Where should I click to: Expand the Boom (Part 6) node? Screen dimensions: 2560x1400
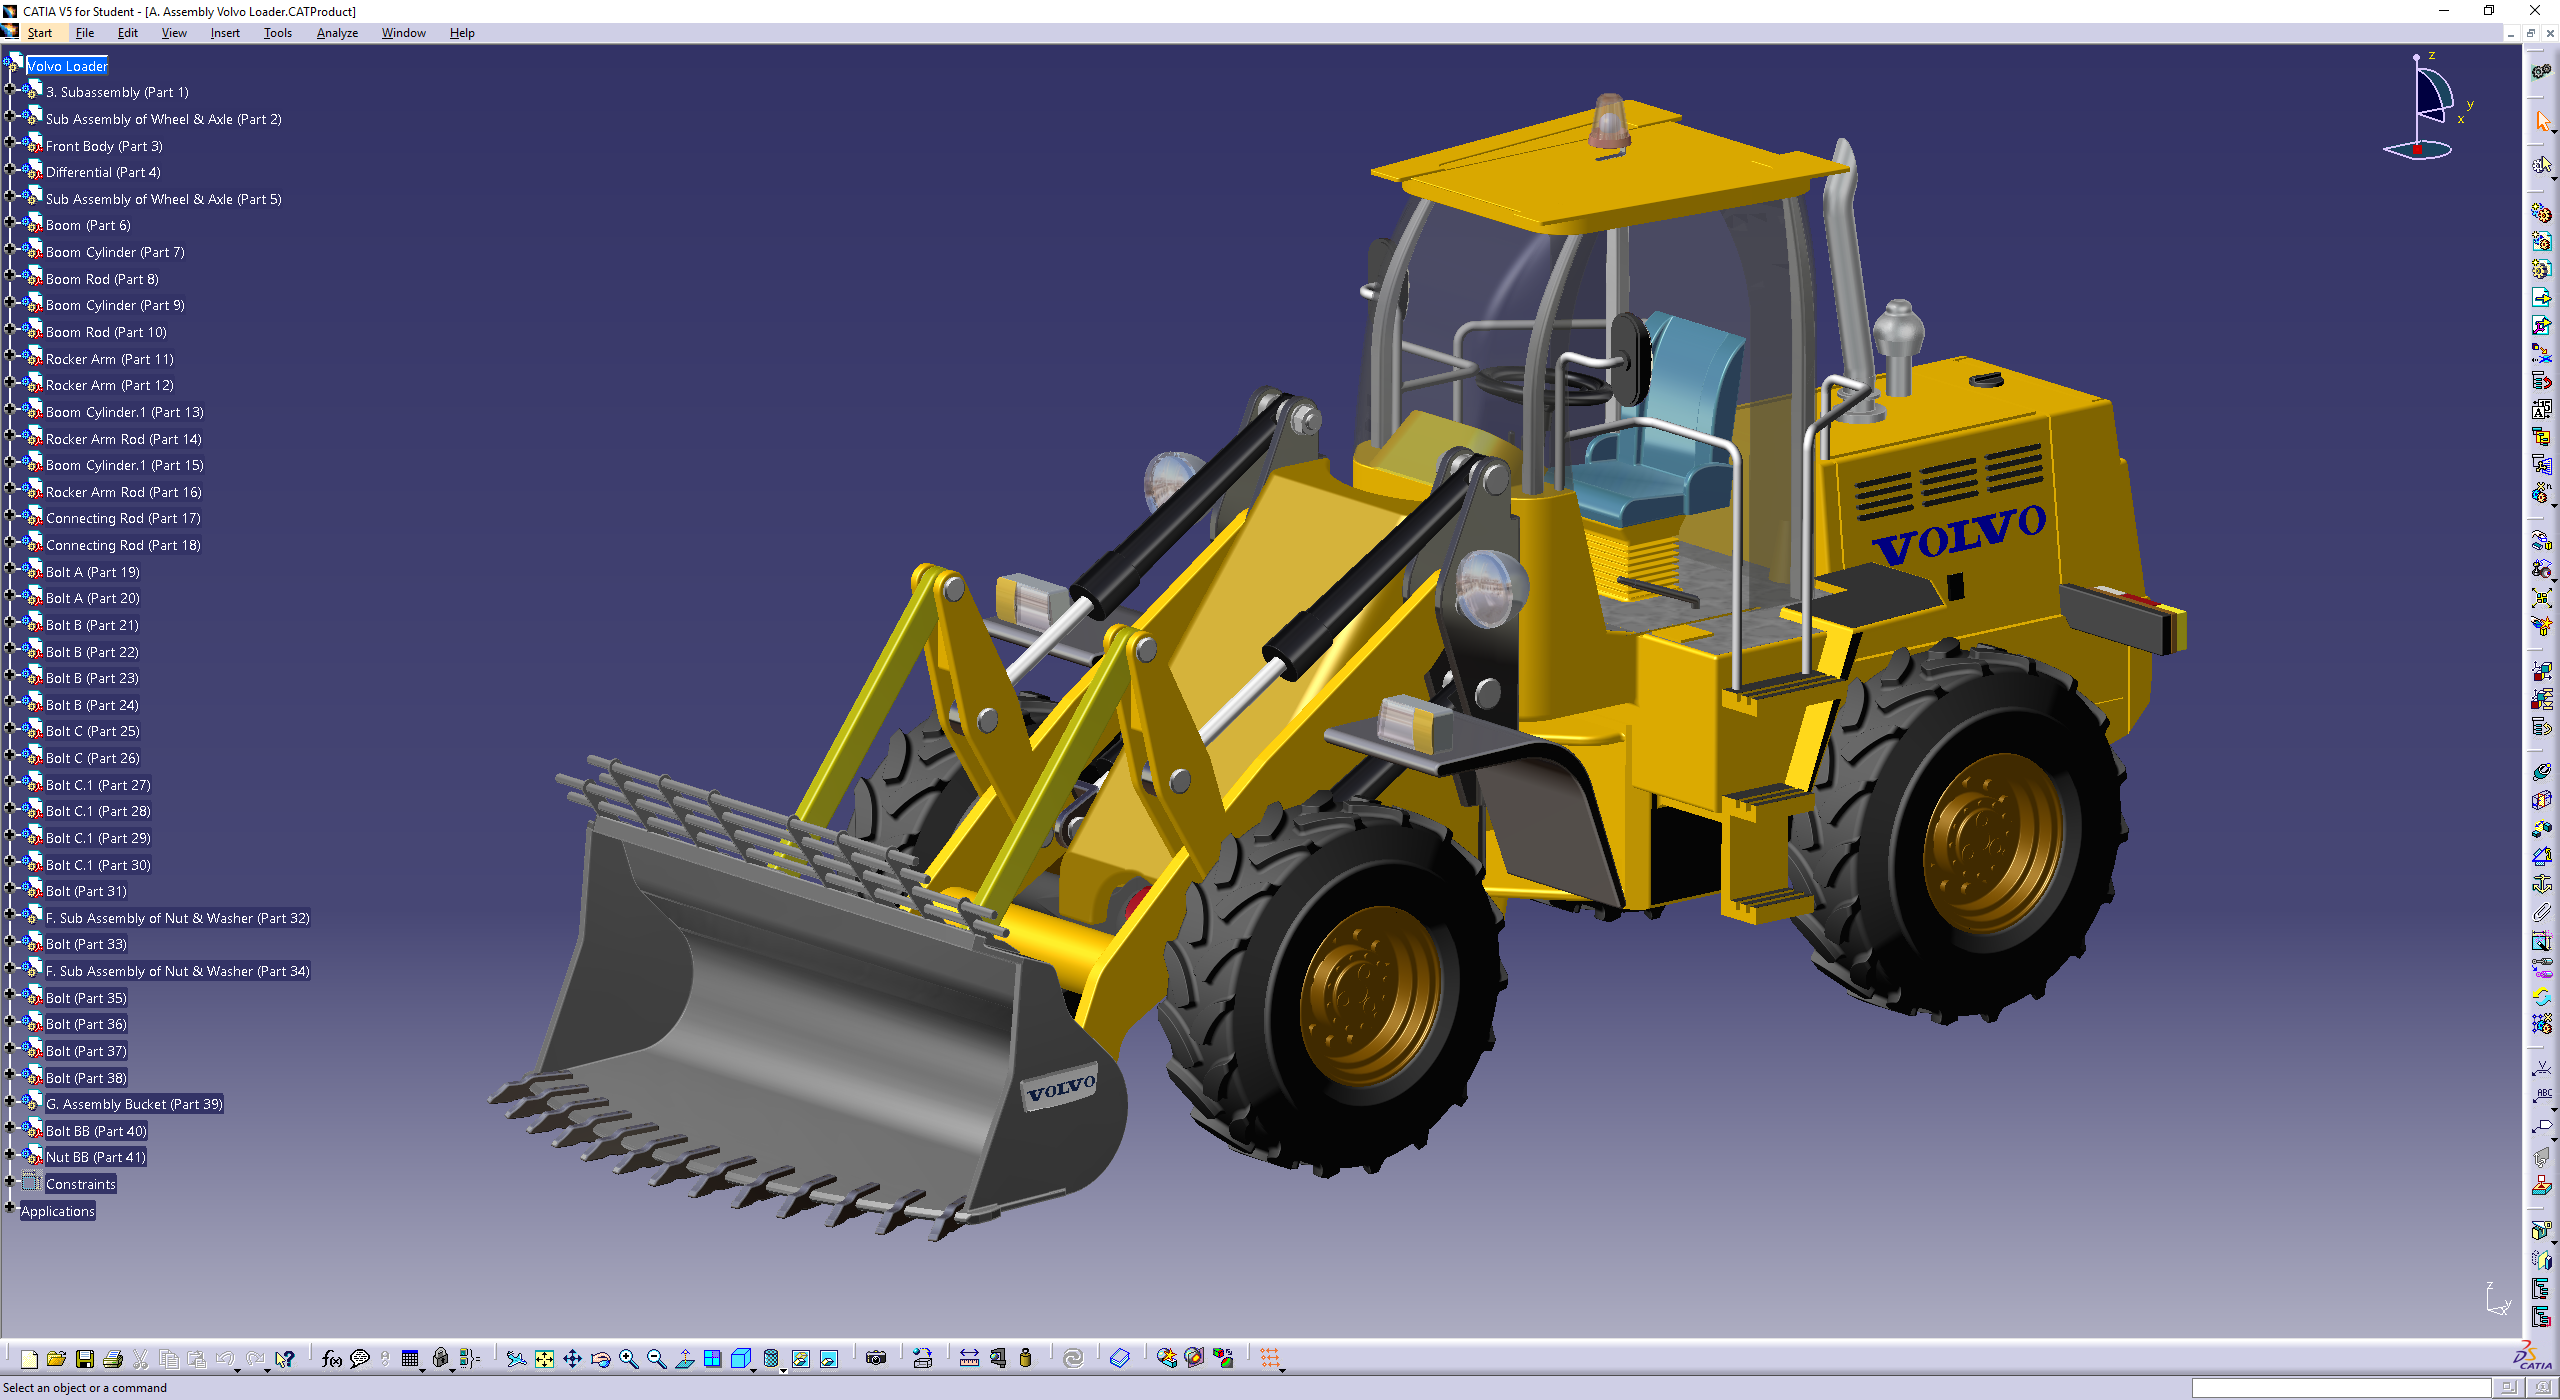(x=10, y=225)
